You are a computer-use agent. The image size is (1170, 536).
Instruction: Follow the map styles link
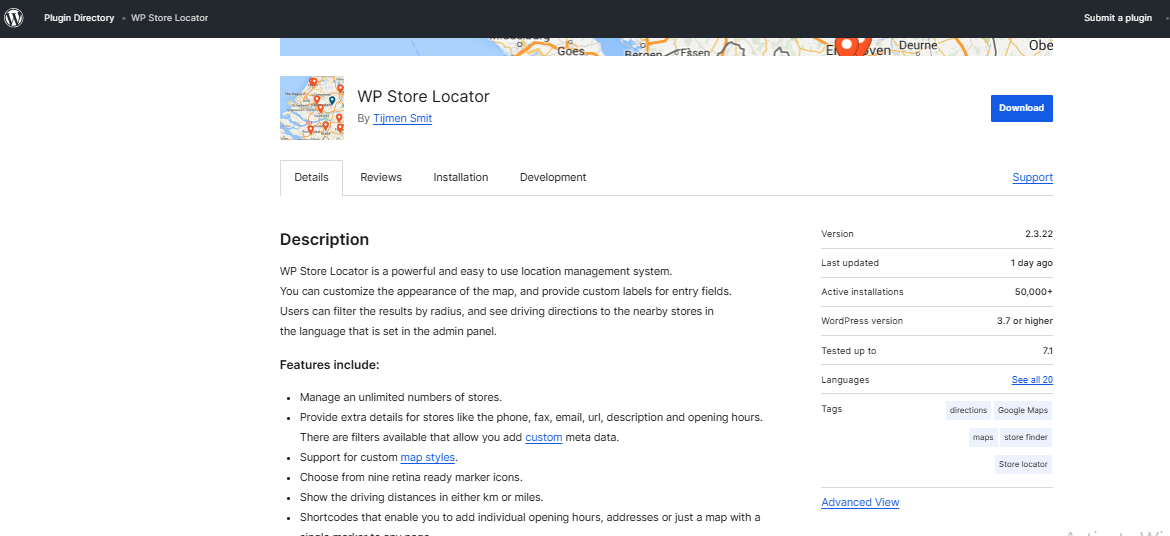click(x=428, y=457)
